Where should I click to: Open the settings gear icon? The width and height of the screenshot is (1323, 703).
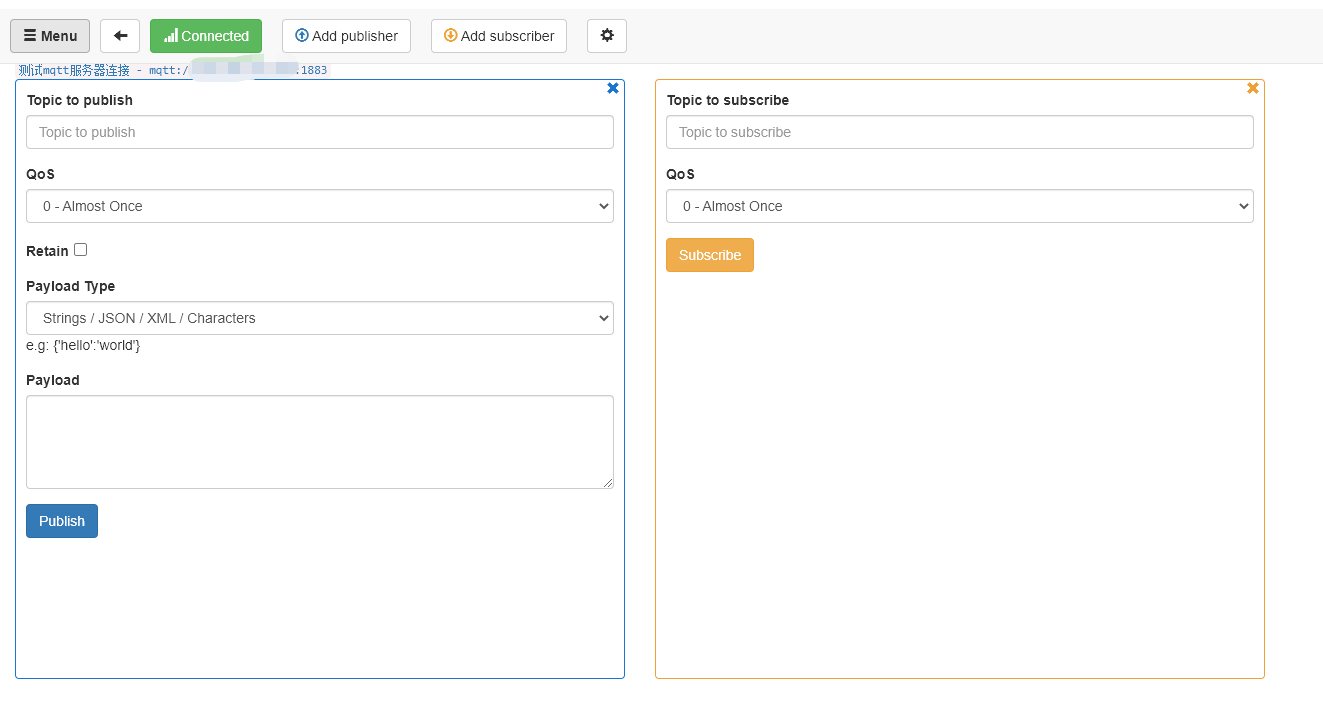(606, 36)
